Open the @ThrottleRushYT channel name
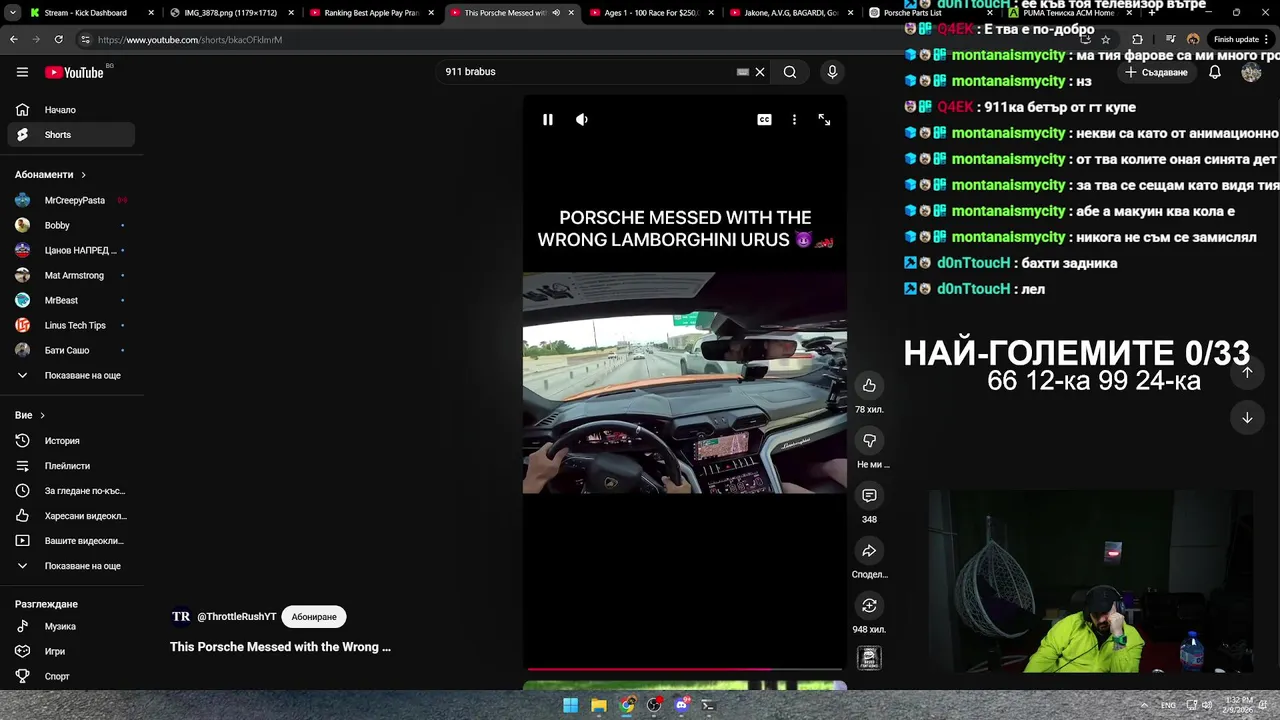 point(236,617)
